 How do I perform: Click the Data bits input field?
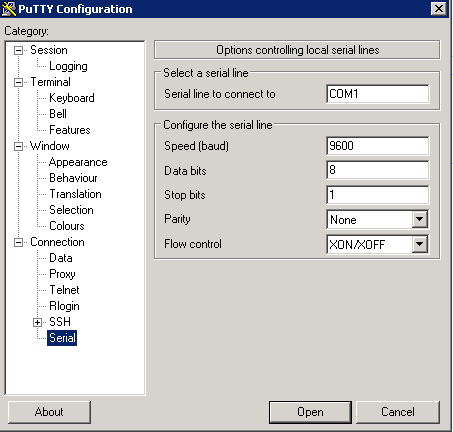coord(378,170)
